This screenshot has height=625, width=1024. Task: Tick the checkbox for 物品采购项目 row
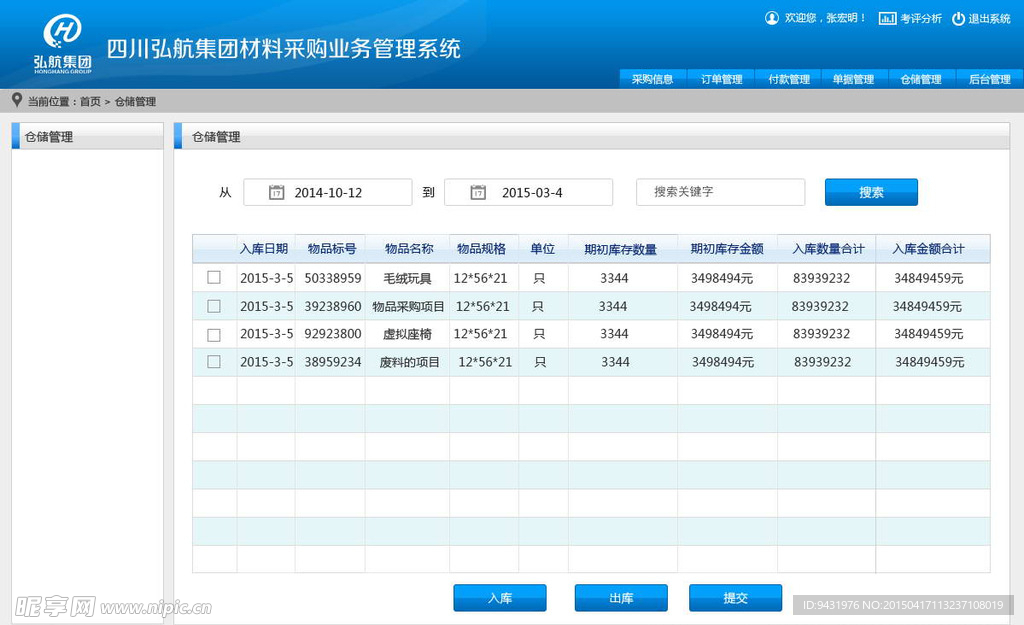coord(214,306)
